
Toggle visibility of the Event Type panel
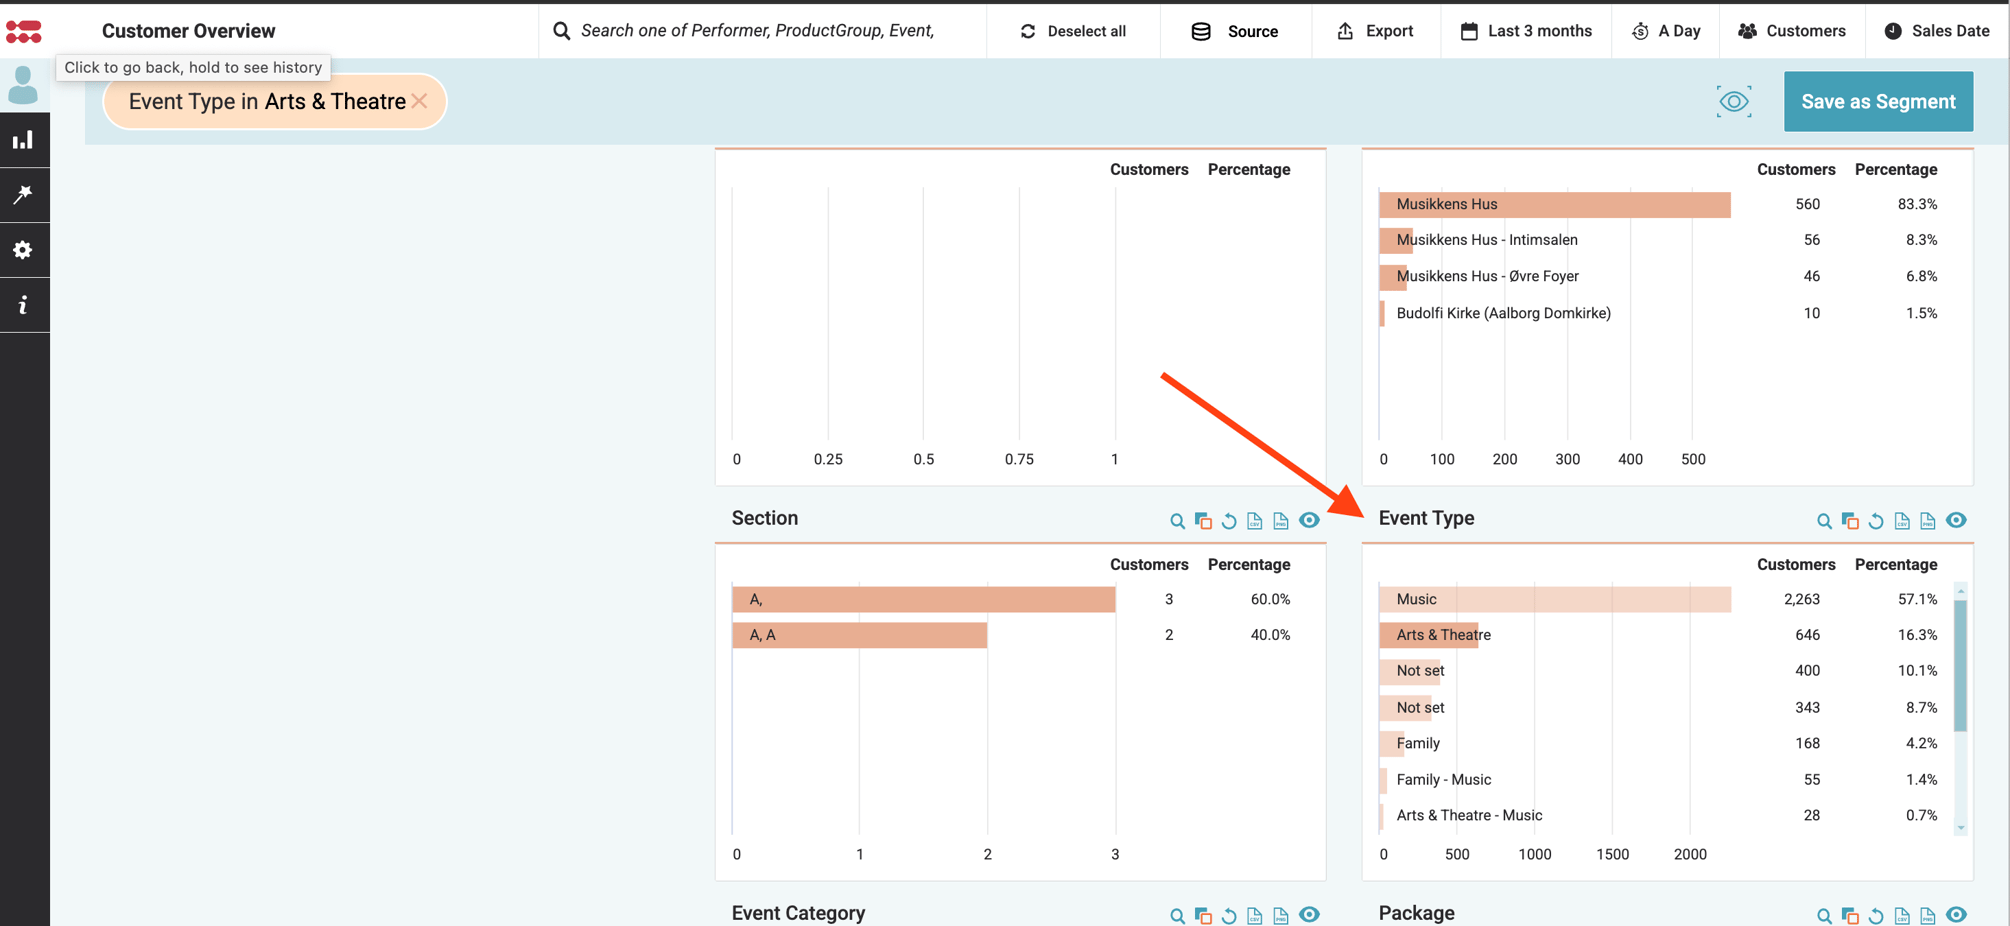point(1956,520)
